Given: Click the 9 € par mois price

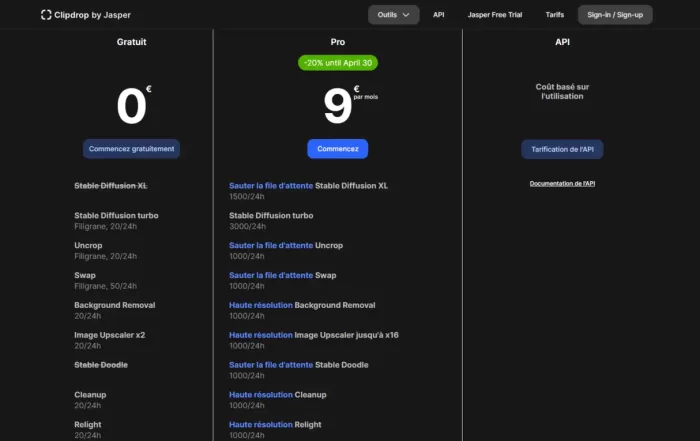Looking at the screenshot, I should click(350, 105).
